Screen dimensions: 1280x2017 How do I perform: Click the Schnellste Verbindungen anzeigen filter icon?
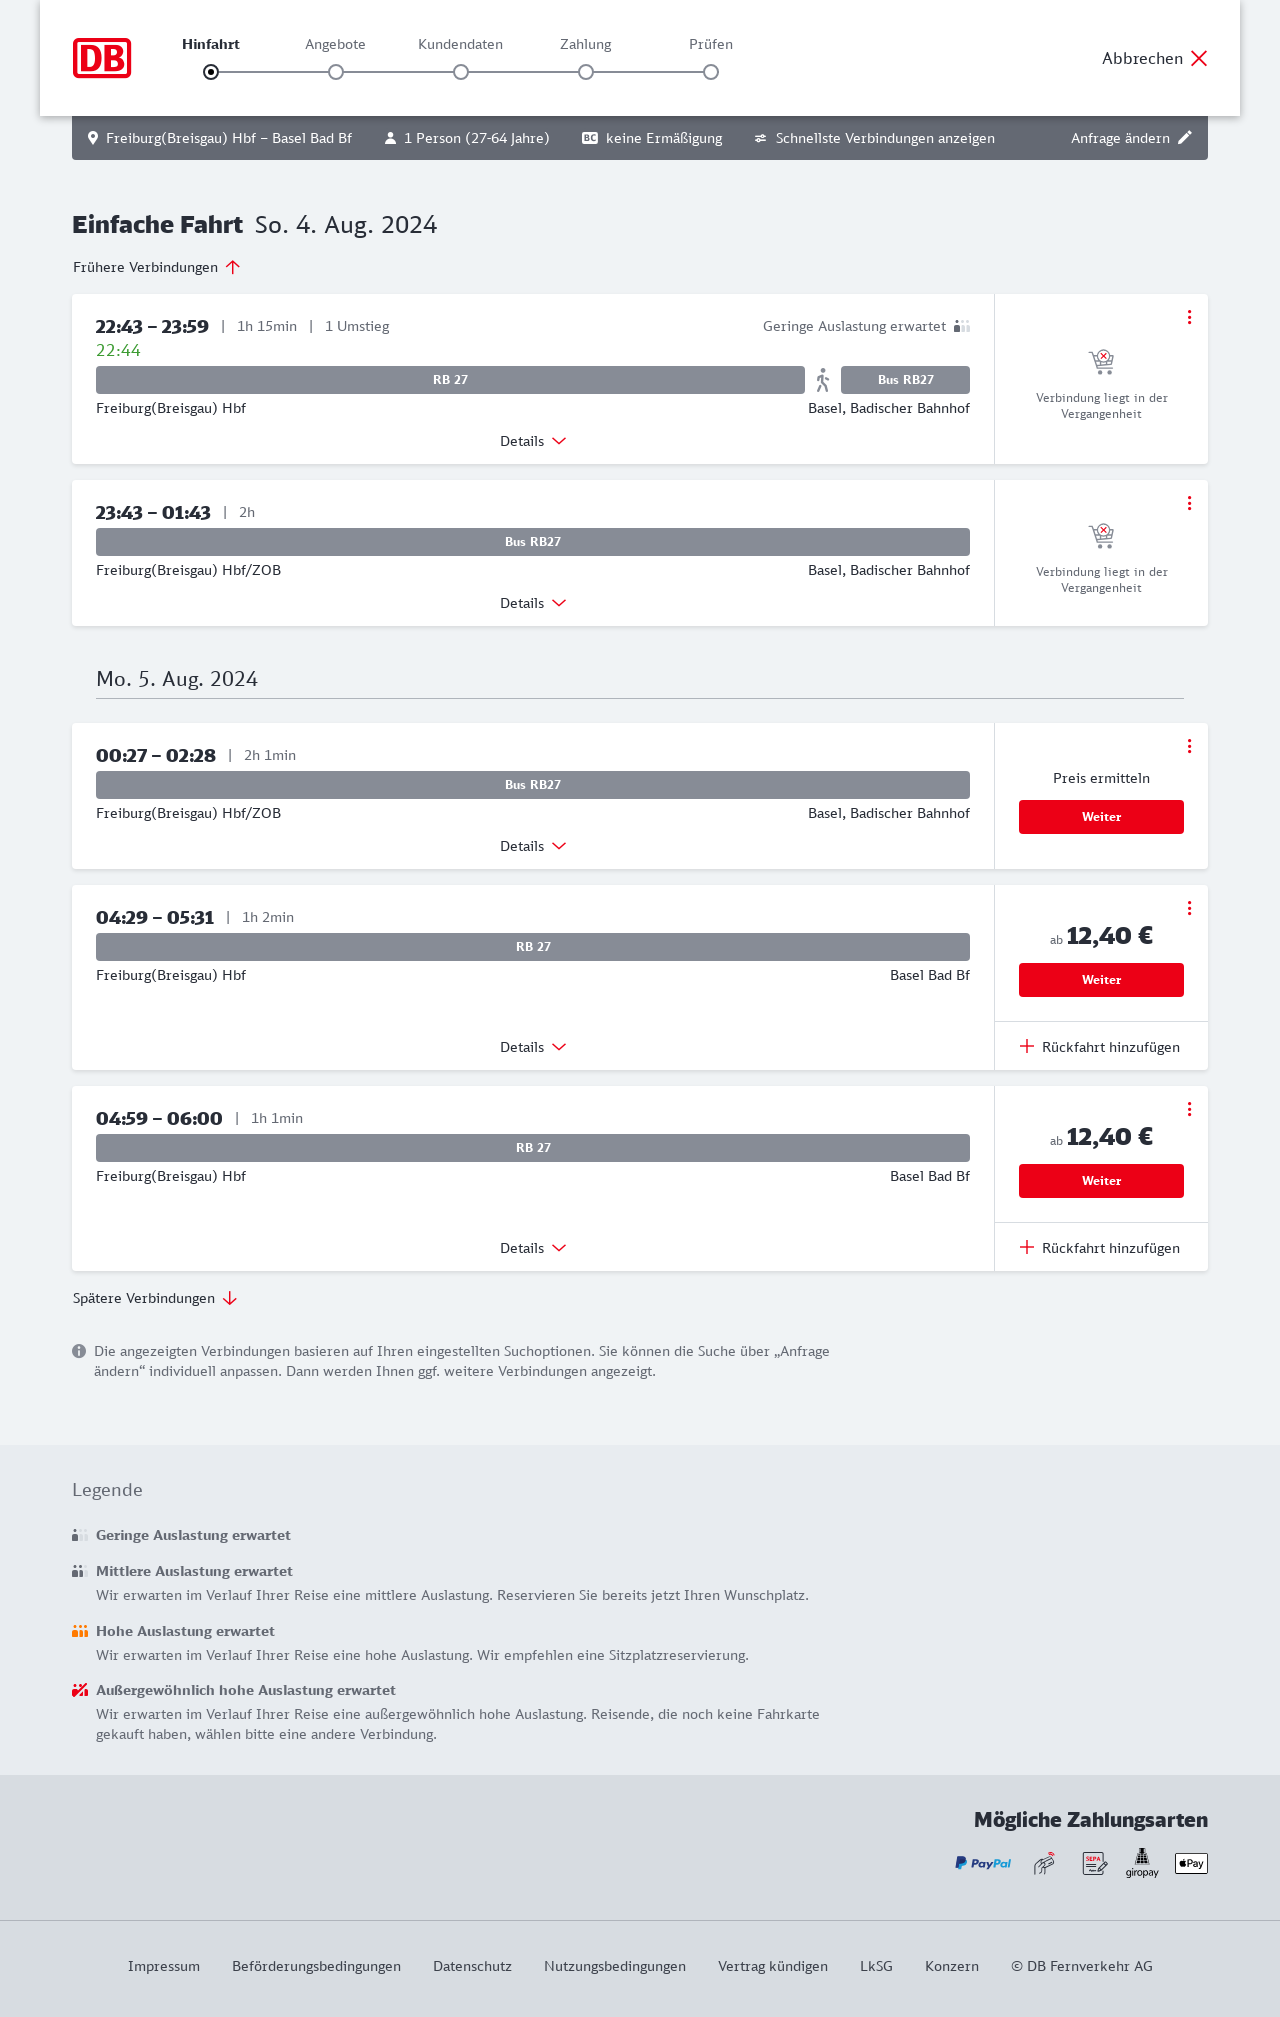761,138
